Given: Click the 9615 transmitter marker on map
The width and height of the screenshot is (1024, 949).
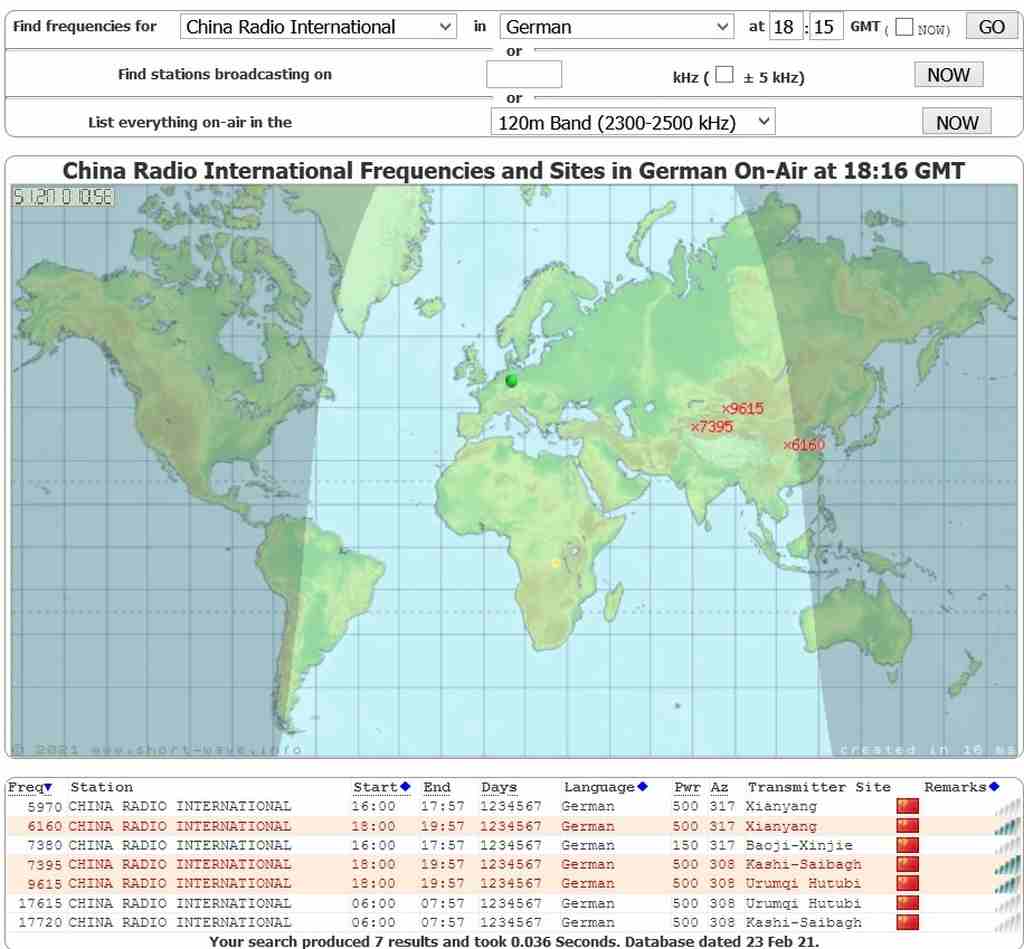Looking at the screenshot, I should click(743, 409).
